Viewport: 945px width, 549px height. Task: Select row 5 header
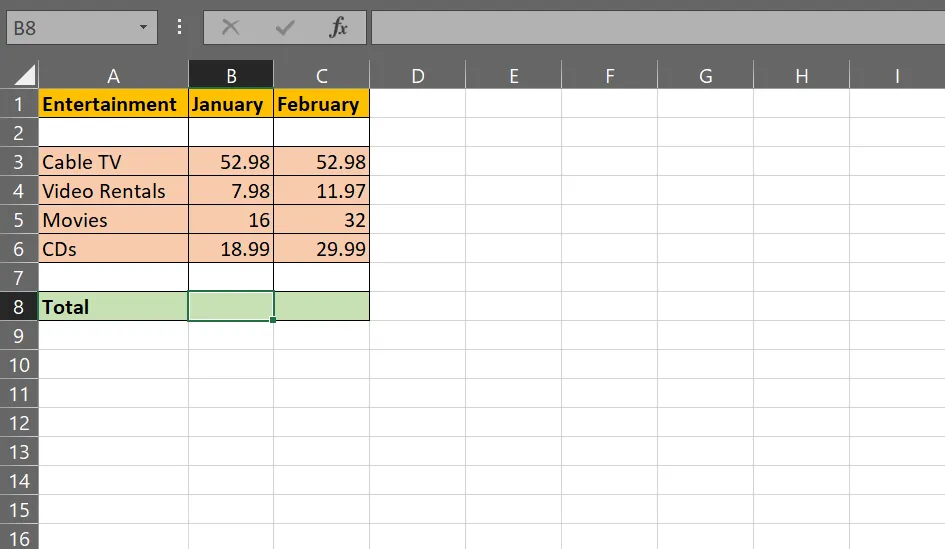(19, 219)
